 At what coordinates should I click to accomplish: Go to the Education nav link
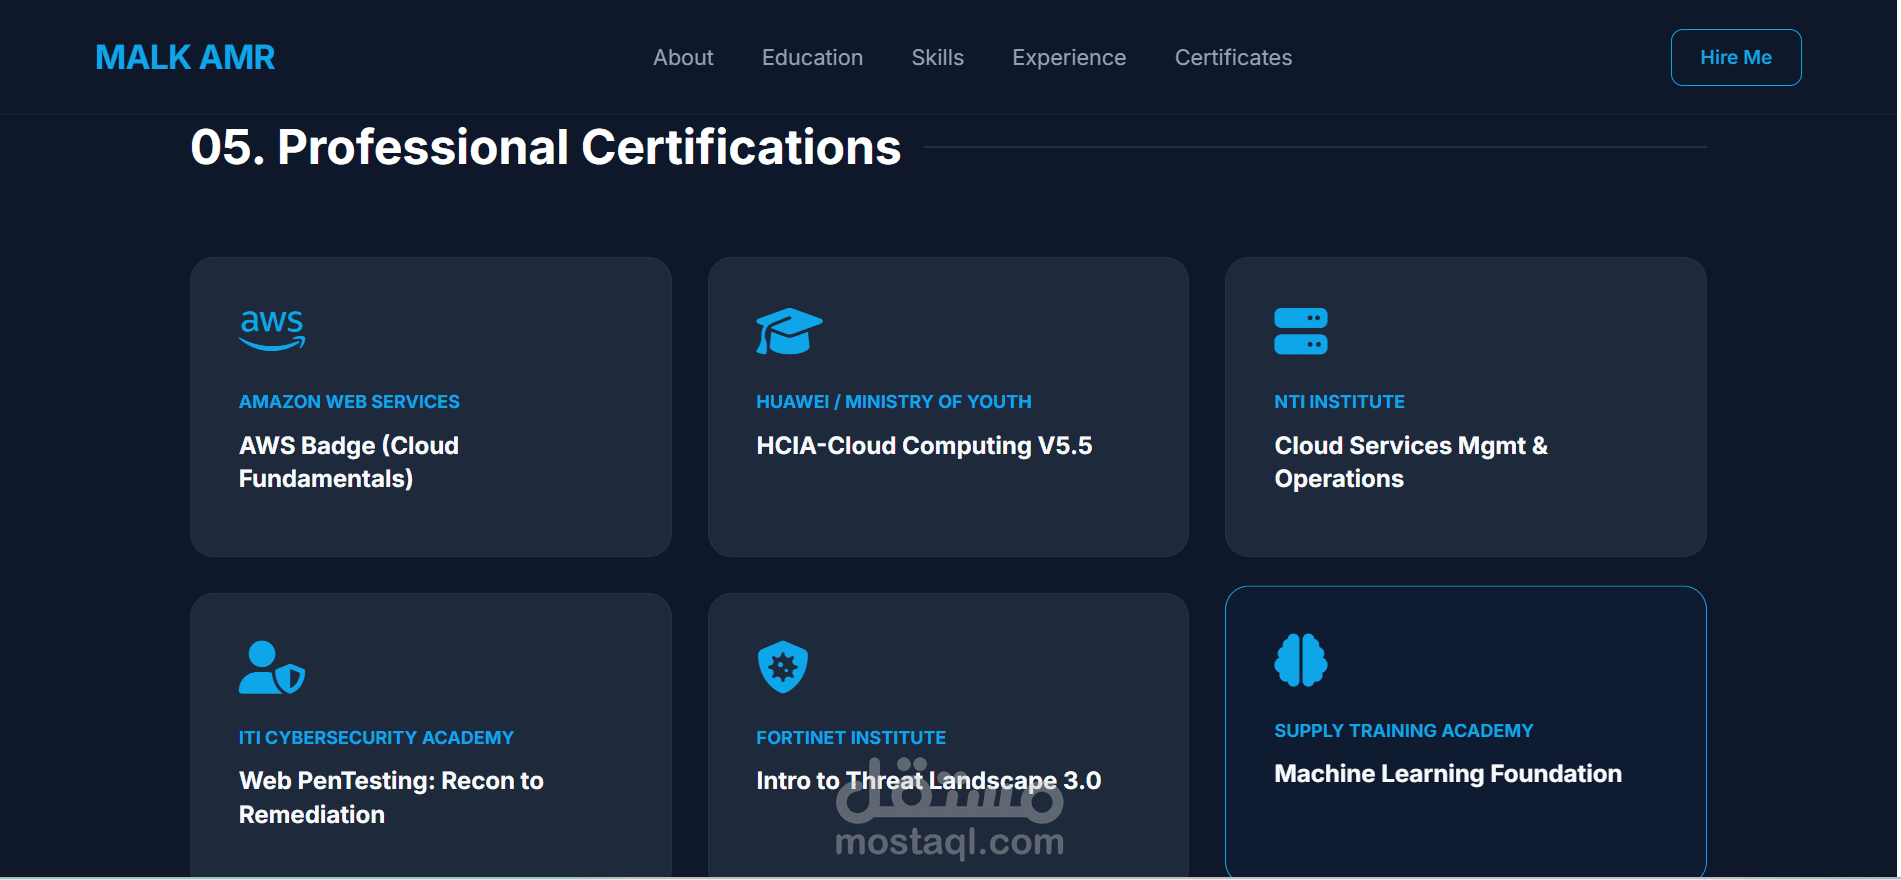coord(812,58)
